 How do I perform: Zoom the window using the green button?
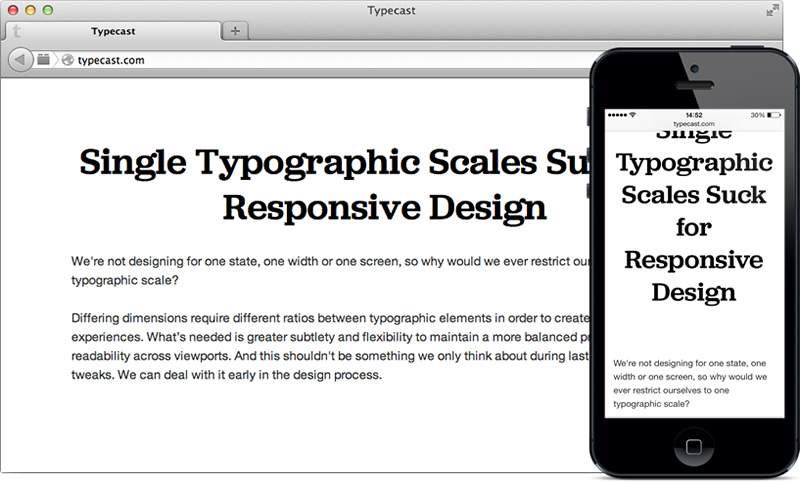click(x=47, y=10)
